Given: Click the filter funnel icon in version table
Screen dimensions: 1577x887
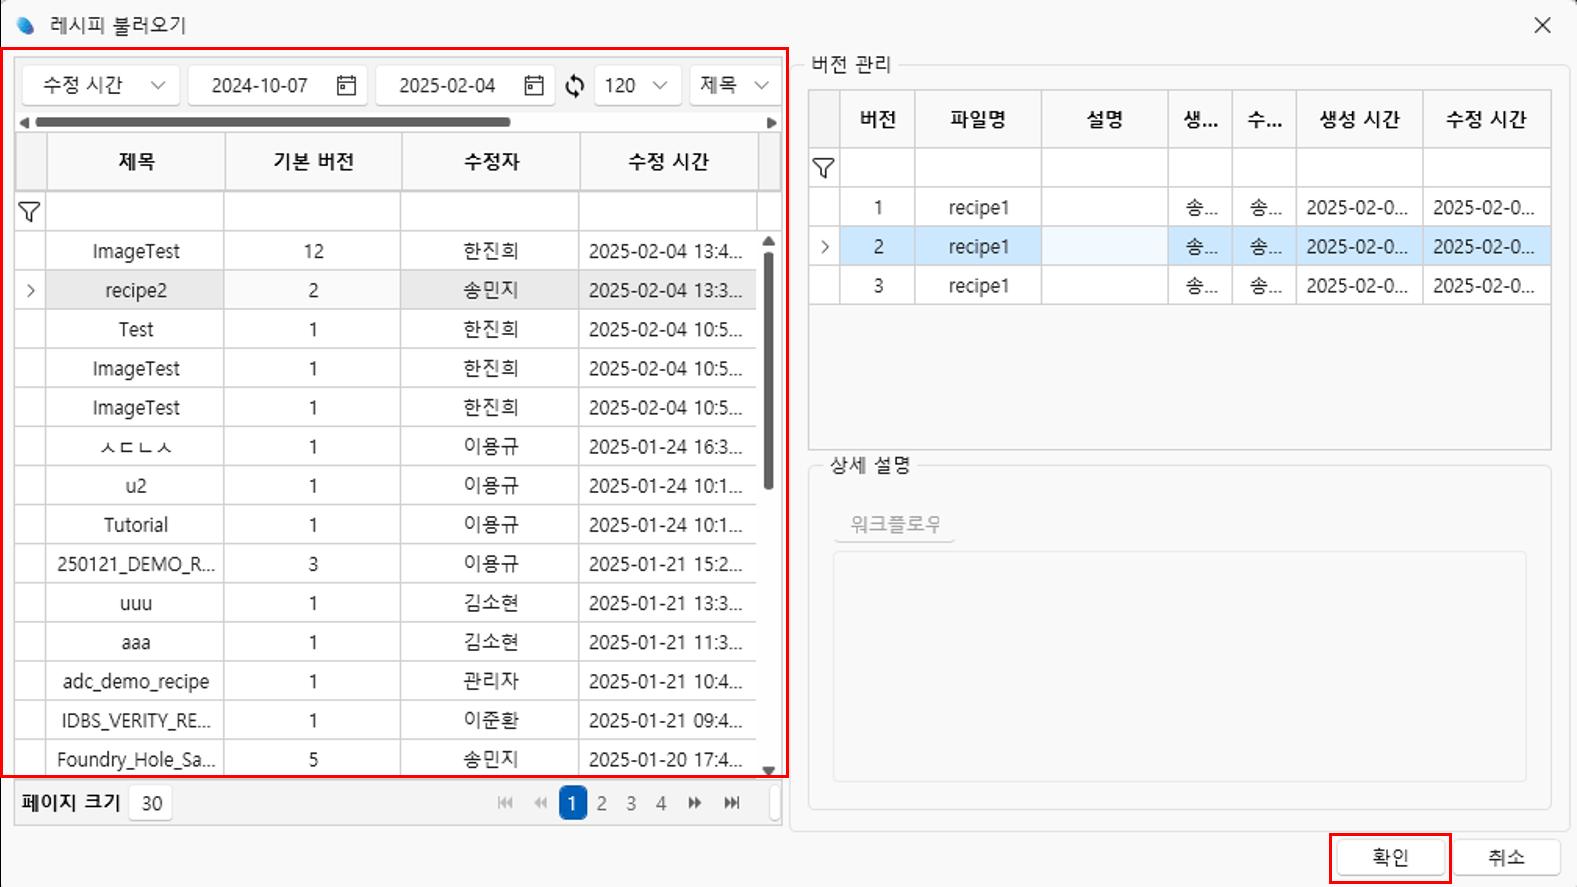Looking at the screenshot, I should [823, 168].
